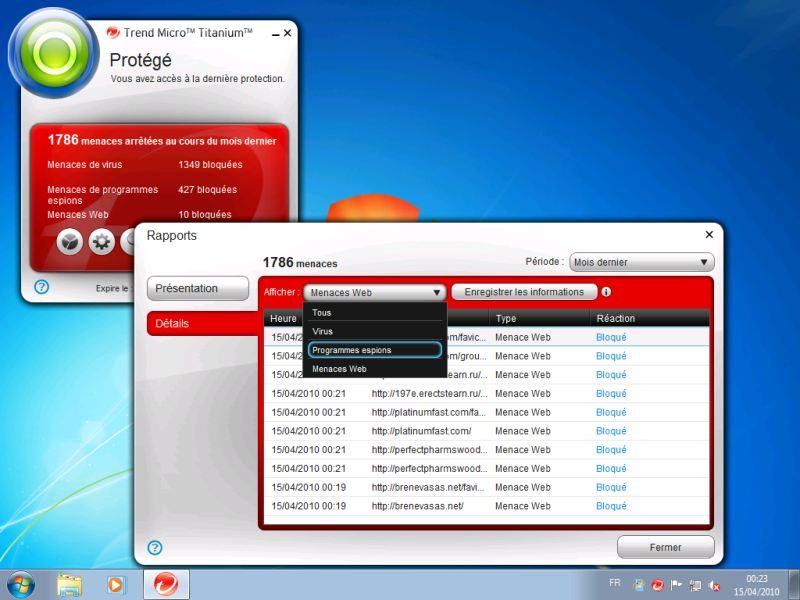Image resolution: width=800 pixels, height=600 pixels.
Task: Click the Enregistrer les informations button
Action: click(524, 292)
